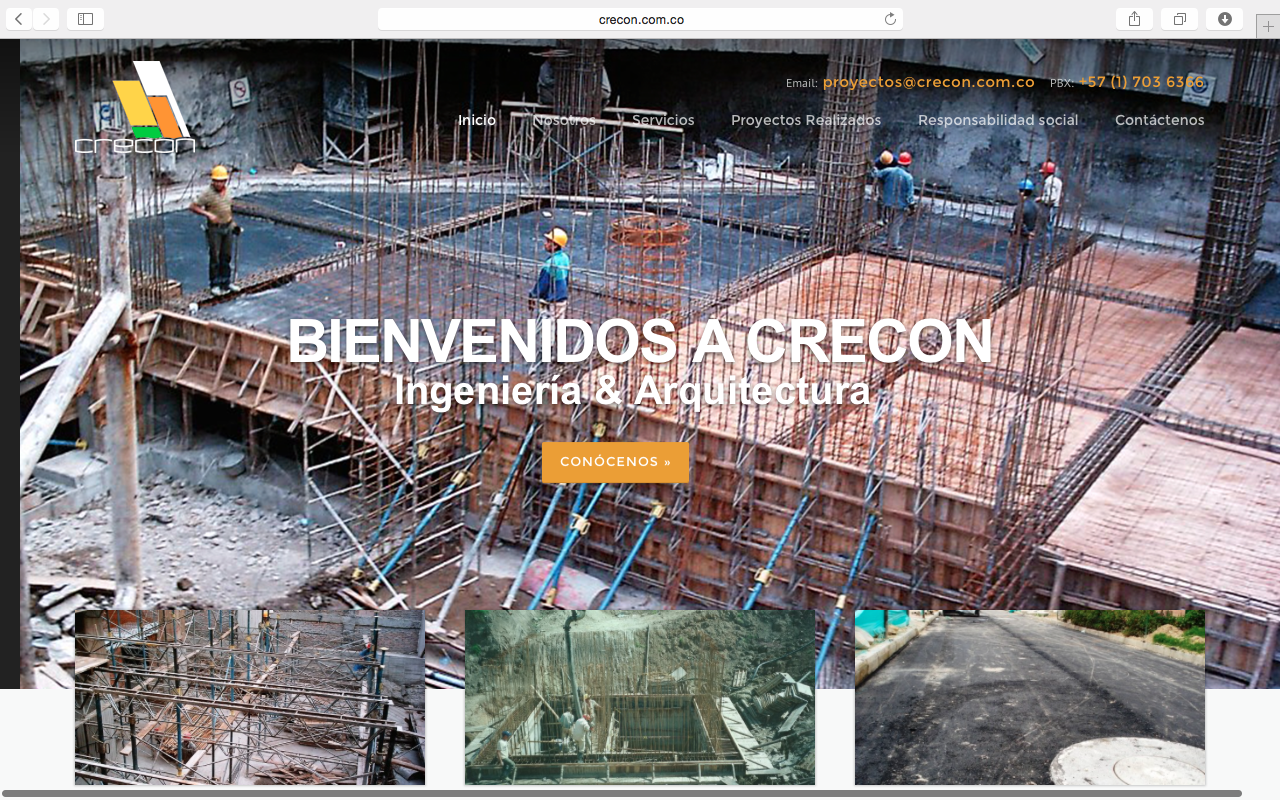This screenshot has width=1280, height=800.
Task: Open the Nosotros menu item
Action: (x=564, y=120)
